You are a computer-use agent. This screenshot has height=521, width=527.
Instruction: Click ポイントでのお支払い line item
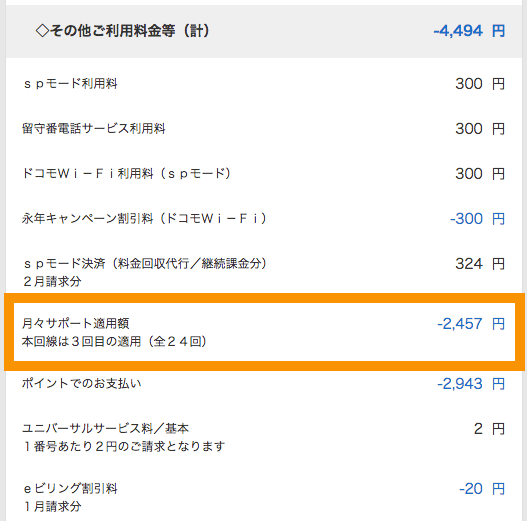[x=81, y=383]
